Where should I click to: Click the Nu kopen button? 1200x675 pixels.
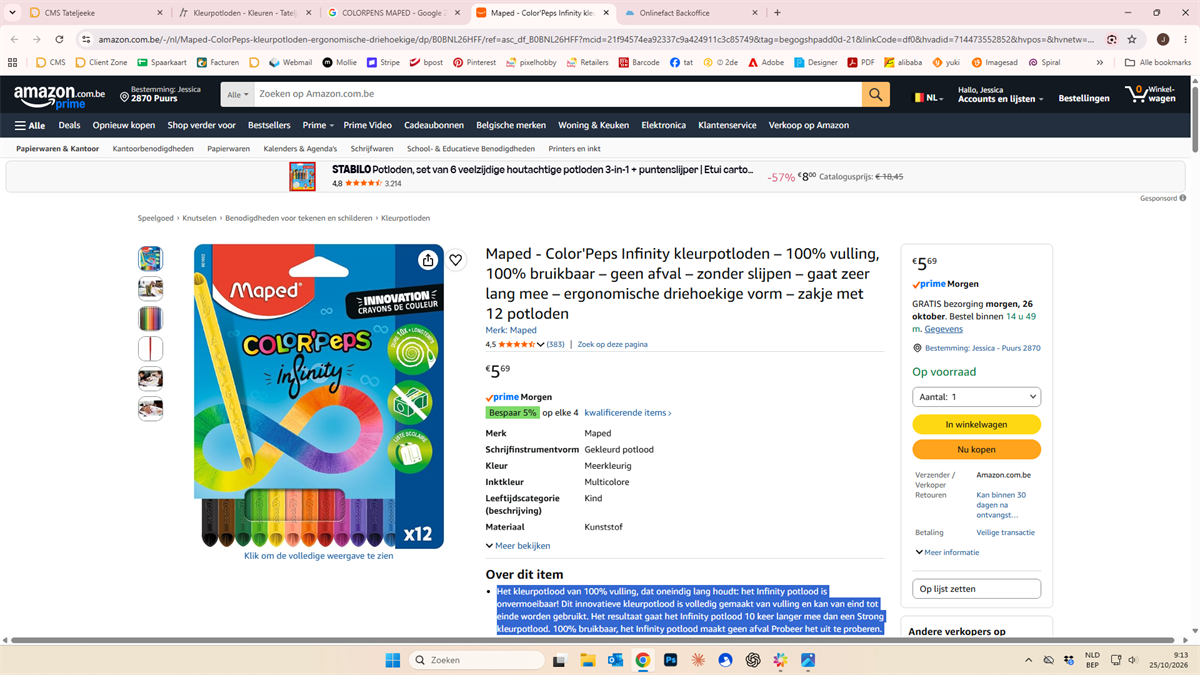[x=976, y=450]
